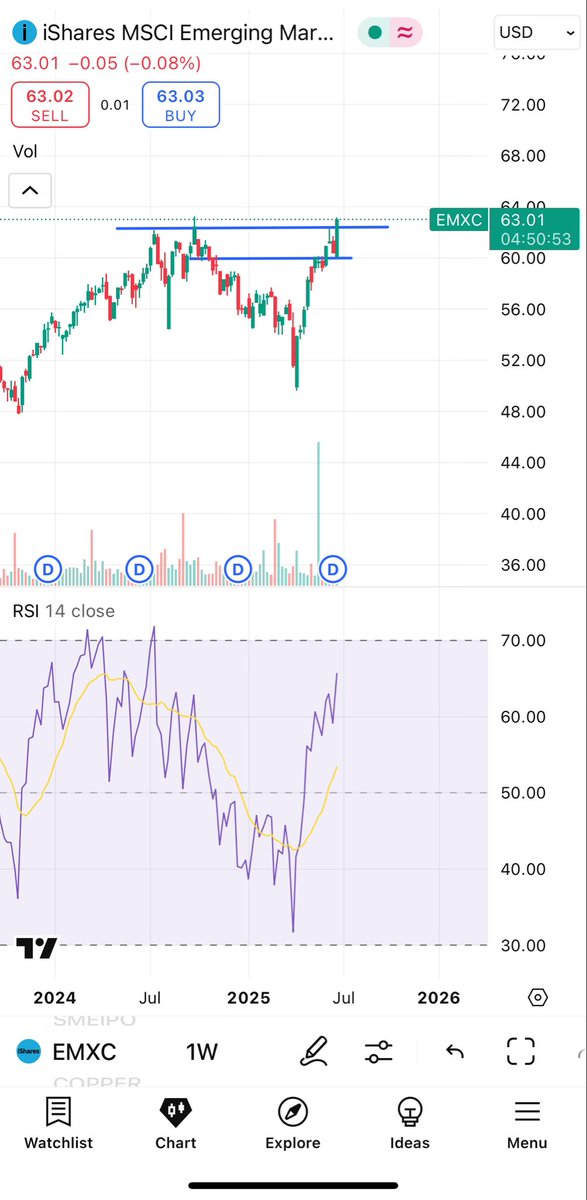Screen dimensions: 587x1200
Task: Tap the Vol indicator label
Action: [x=25, y=151]
